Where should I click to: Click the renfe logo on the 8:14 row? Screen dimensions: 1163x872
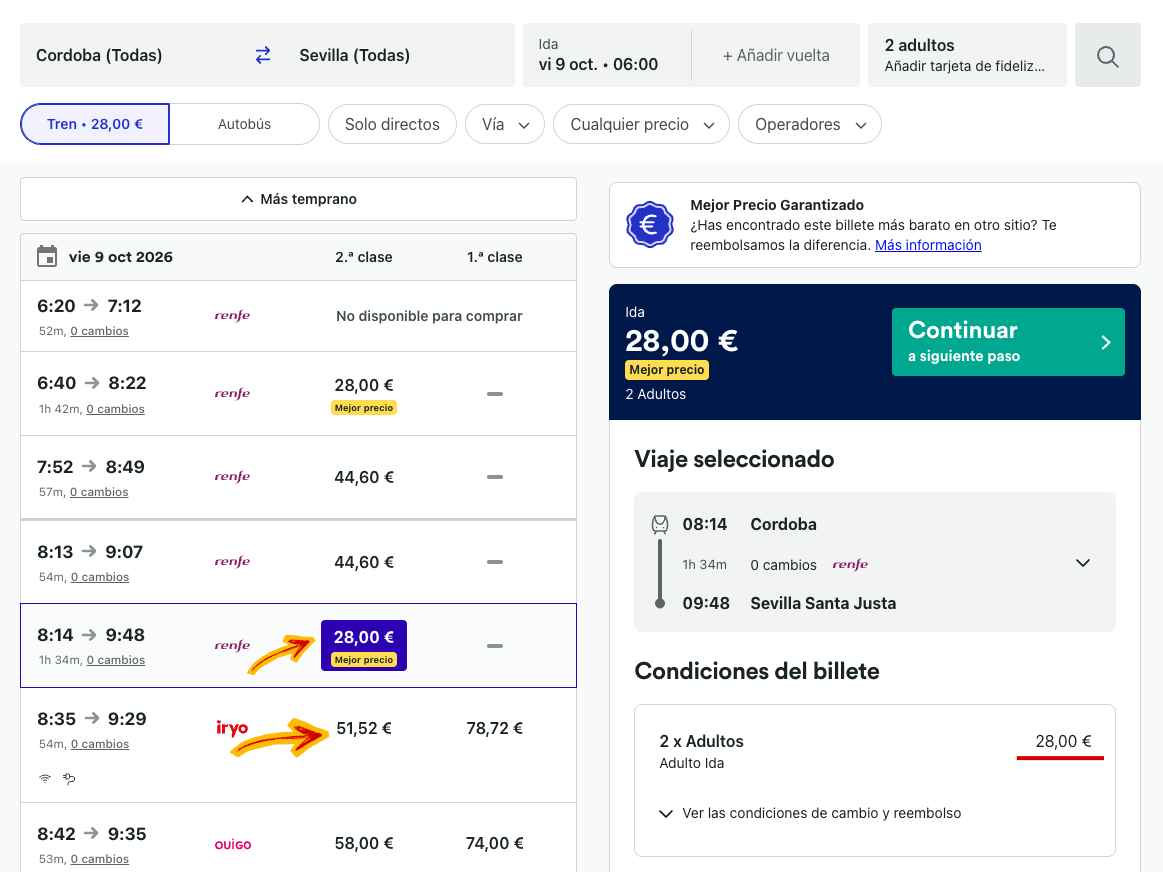[232, 645]
